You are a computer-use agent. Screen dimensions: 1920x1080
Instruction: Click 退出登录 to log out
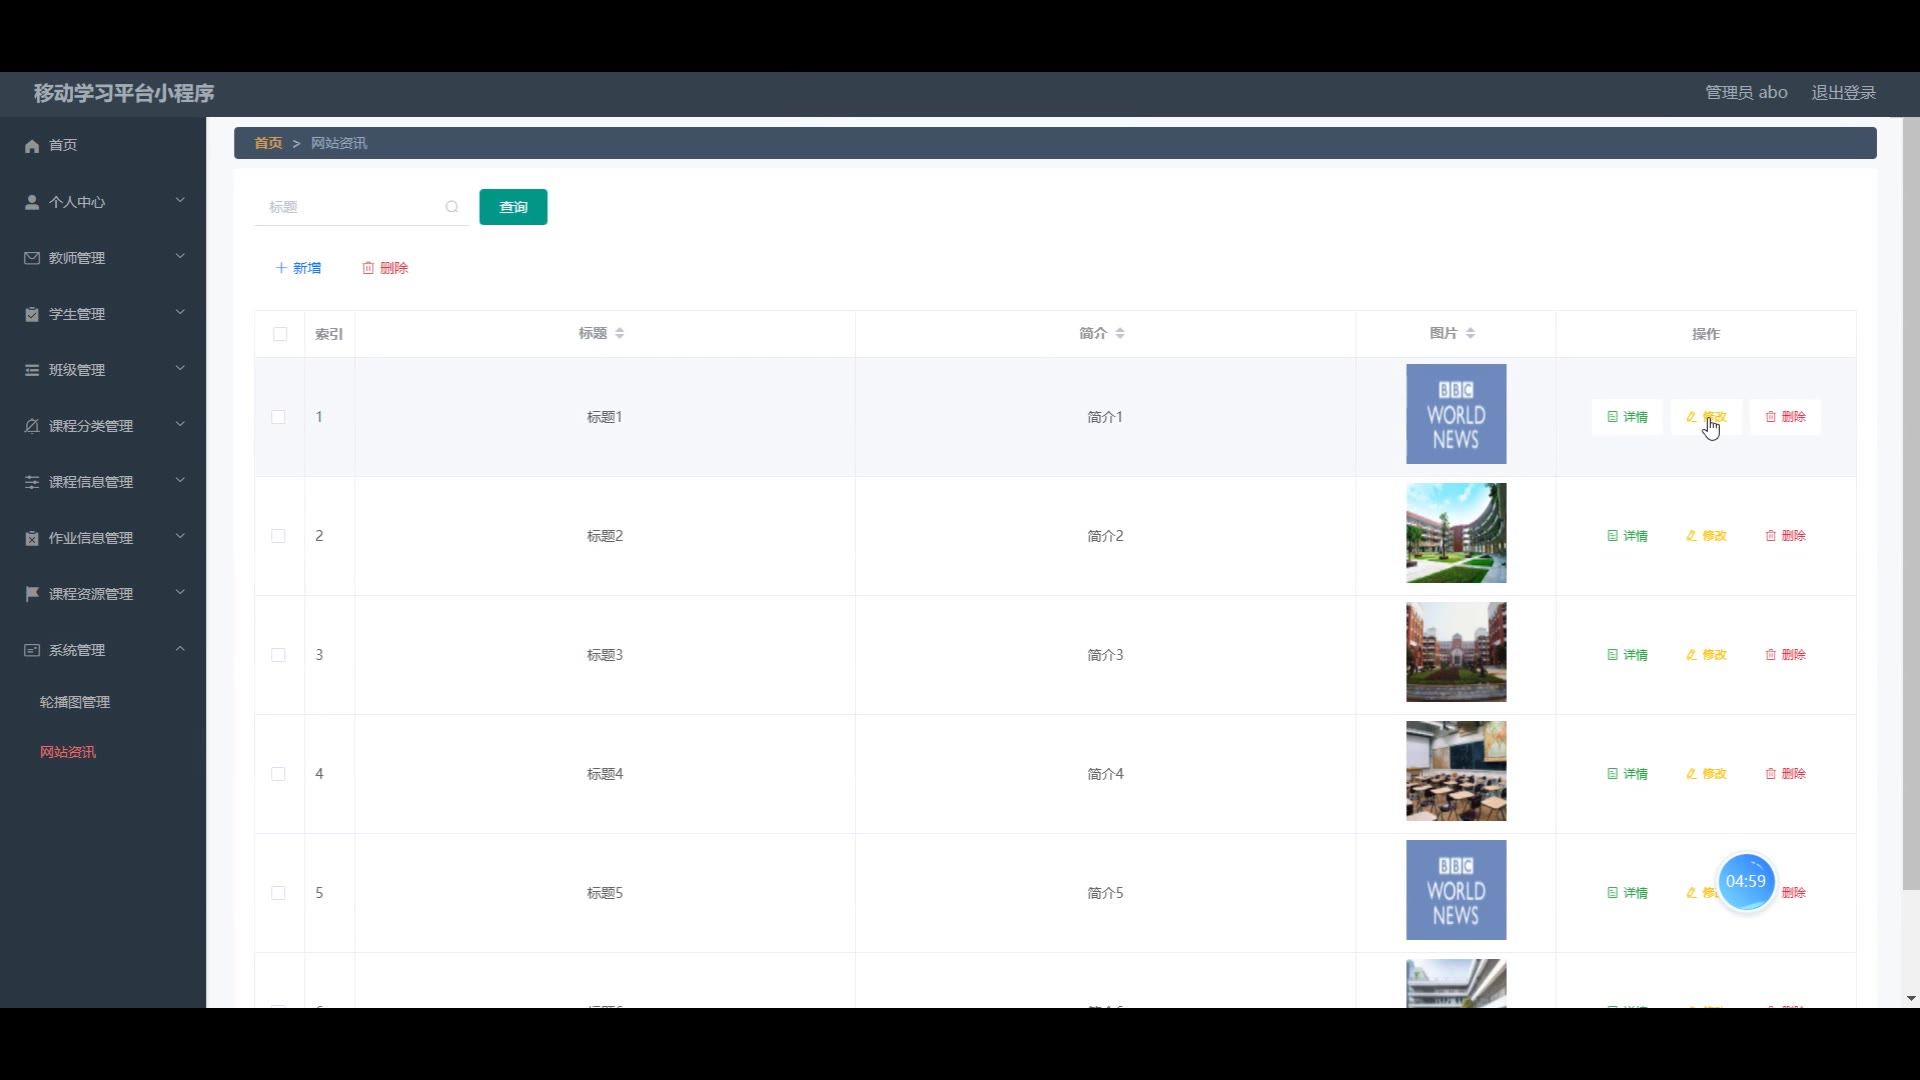click(x=1843, y=93)
